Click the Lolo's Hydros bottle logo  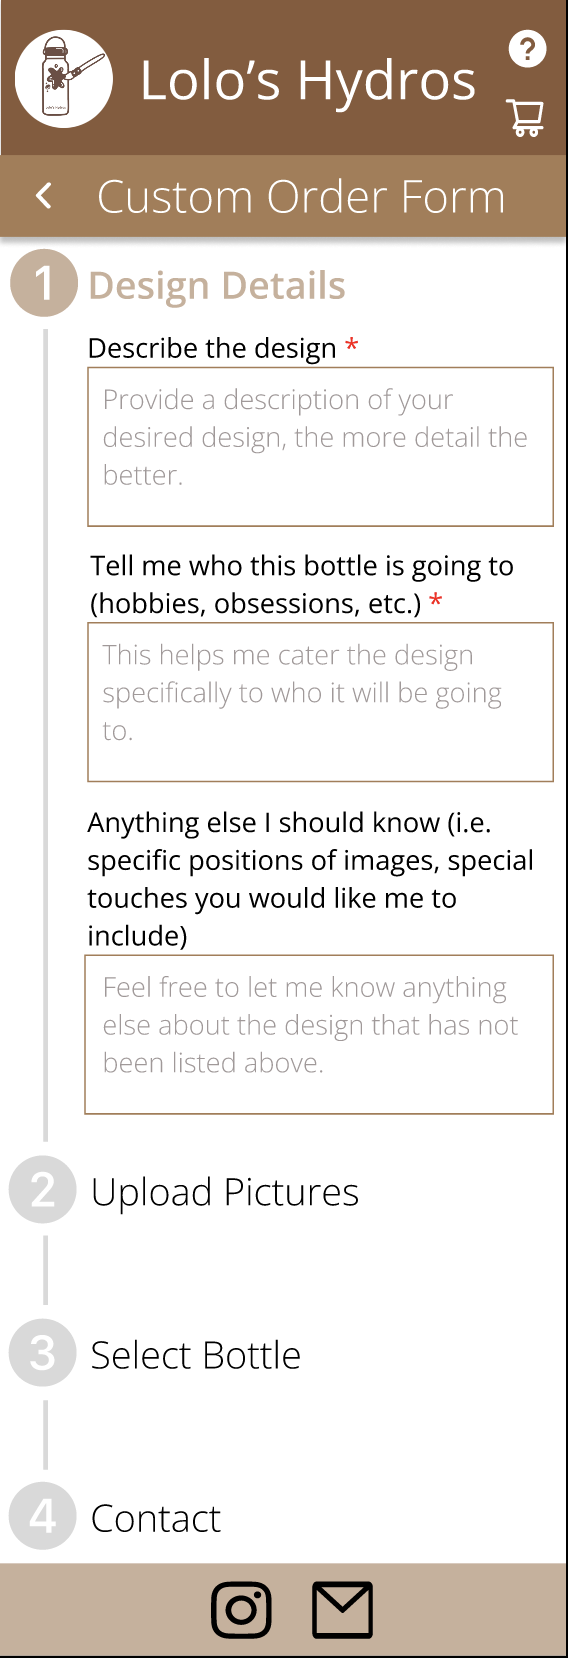click(x=64, y=79)
